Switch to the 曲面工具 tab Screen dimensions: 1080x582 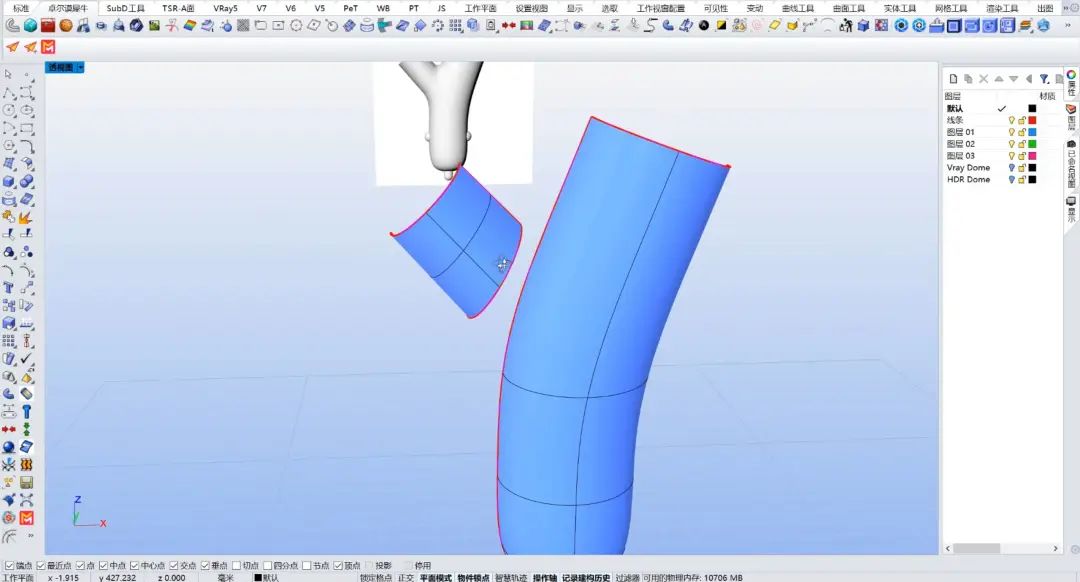849,8
